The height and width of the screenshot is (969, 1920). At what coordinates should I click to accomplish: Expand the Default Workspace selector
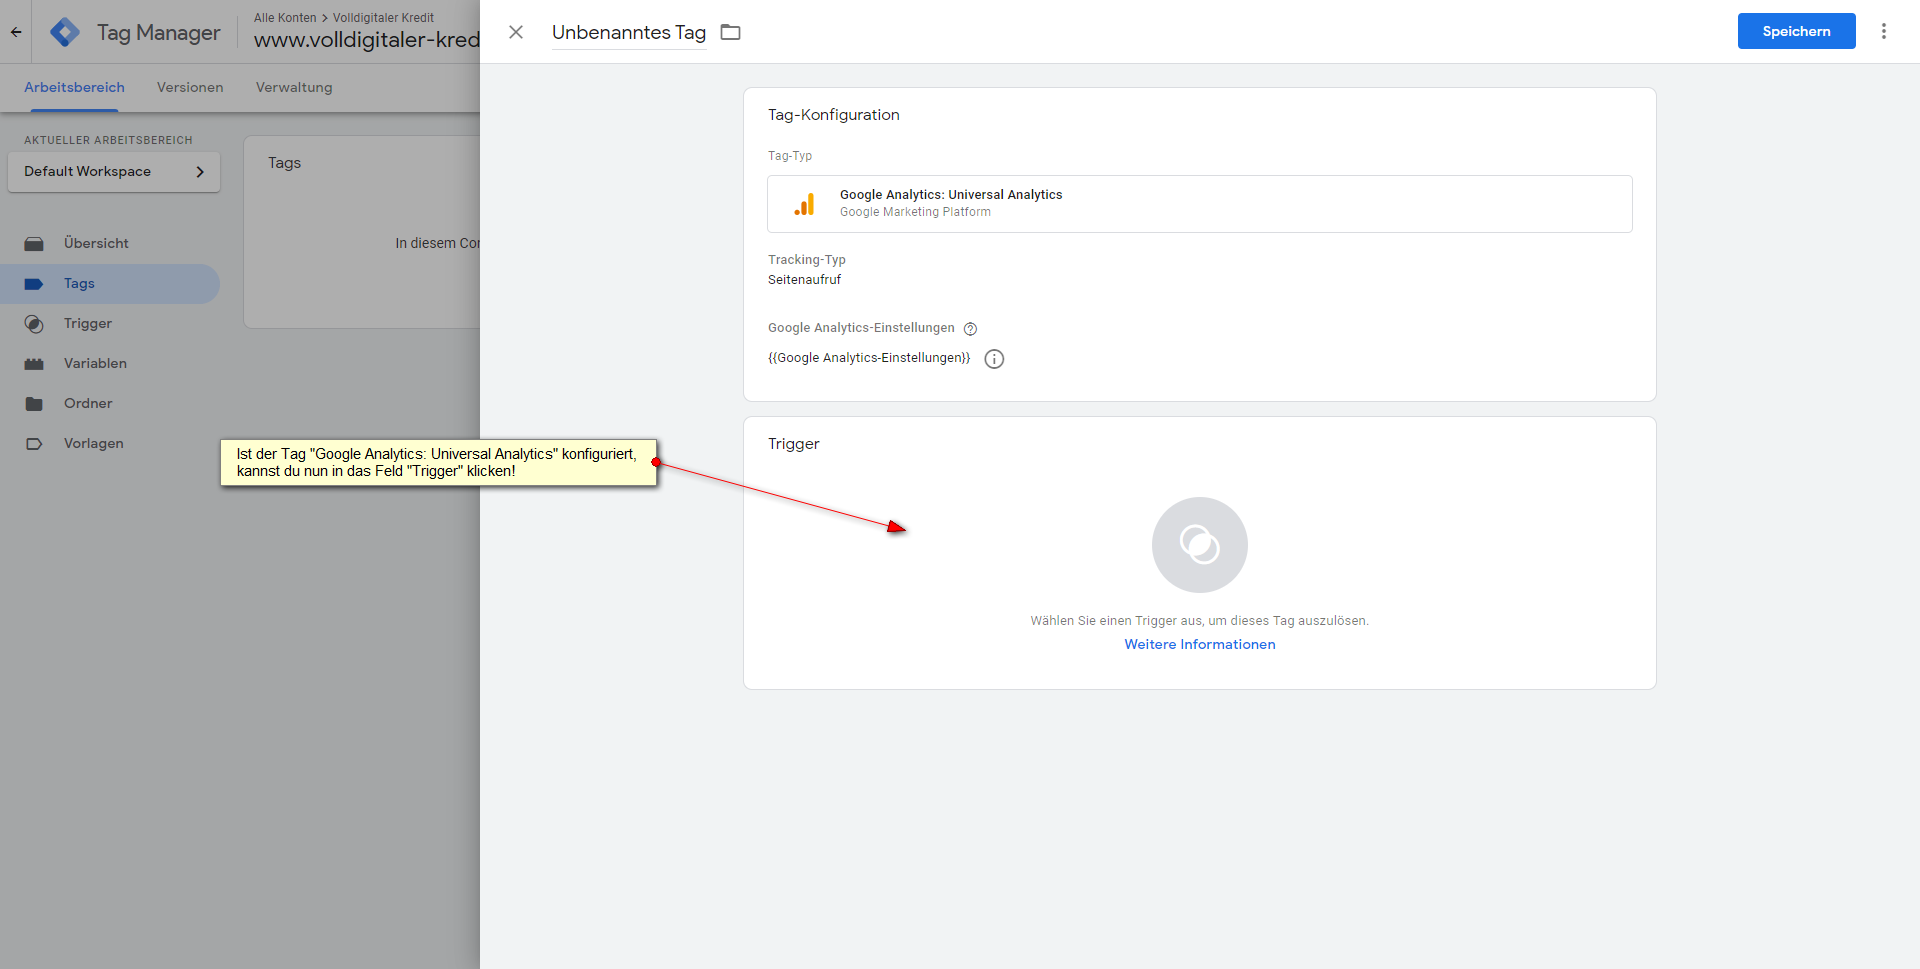(114, 171)
